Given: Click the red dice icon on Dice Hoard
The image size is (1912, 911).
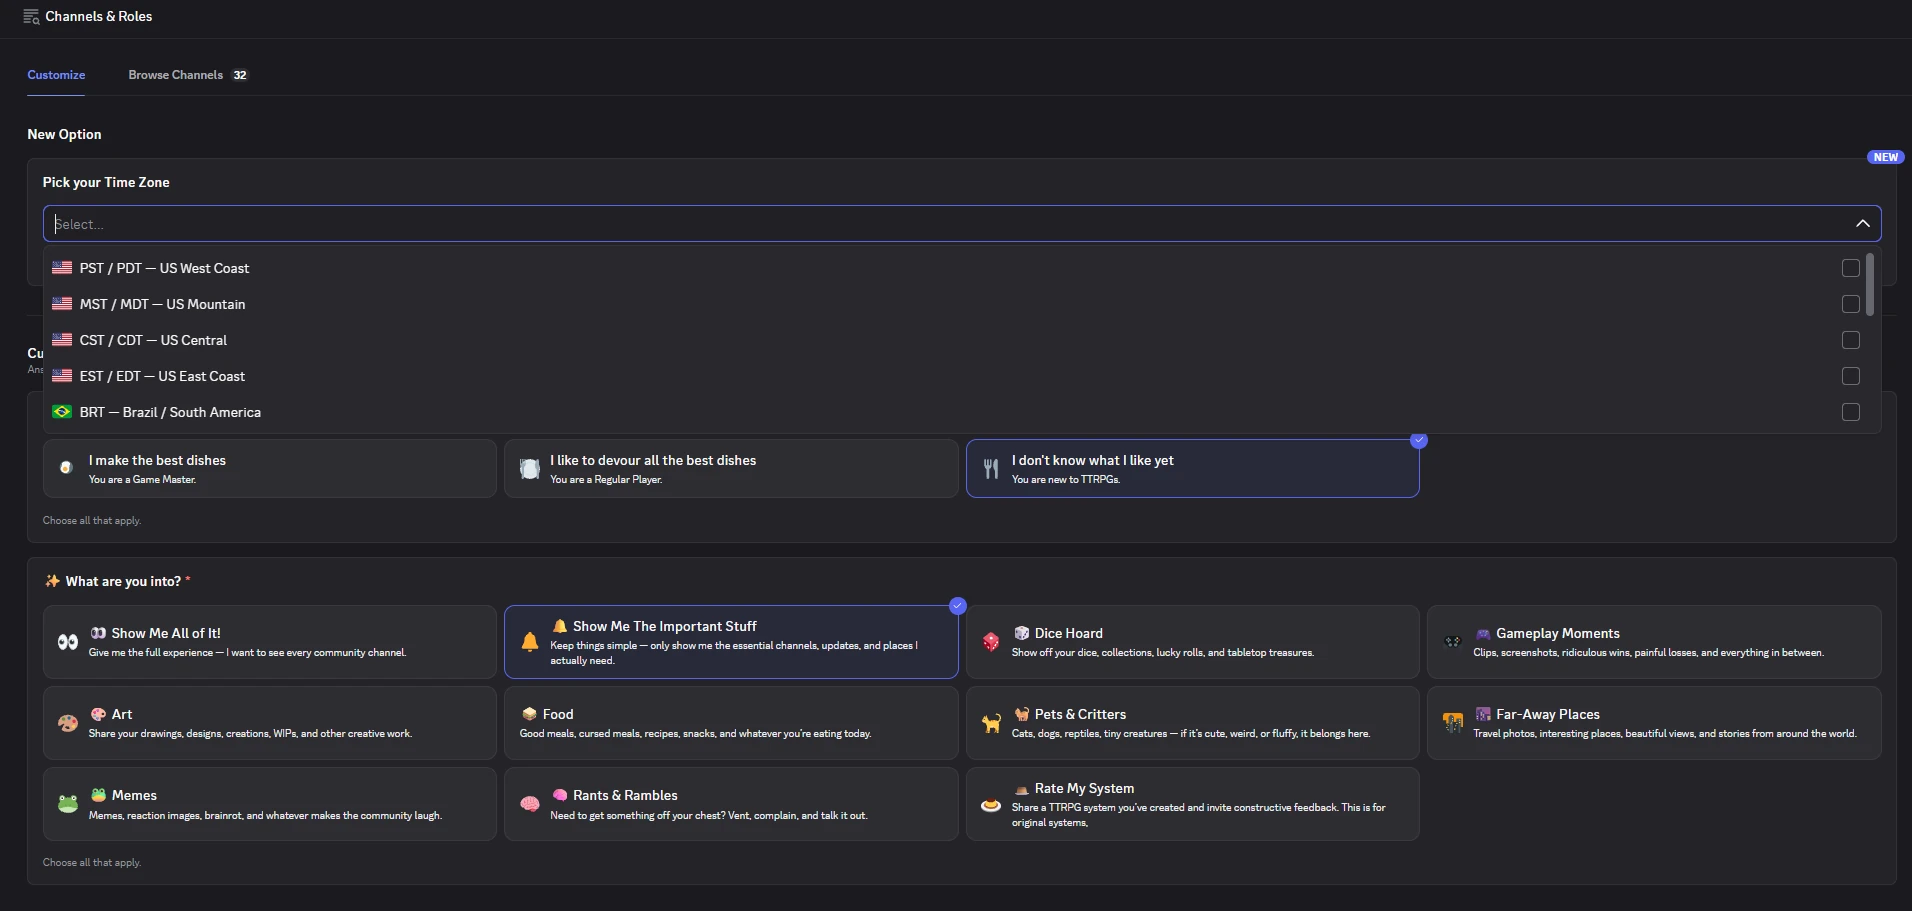Looking at the screenshot, I should (x=991, y=642).
